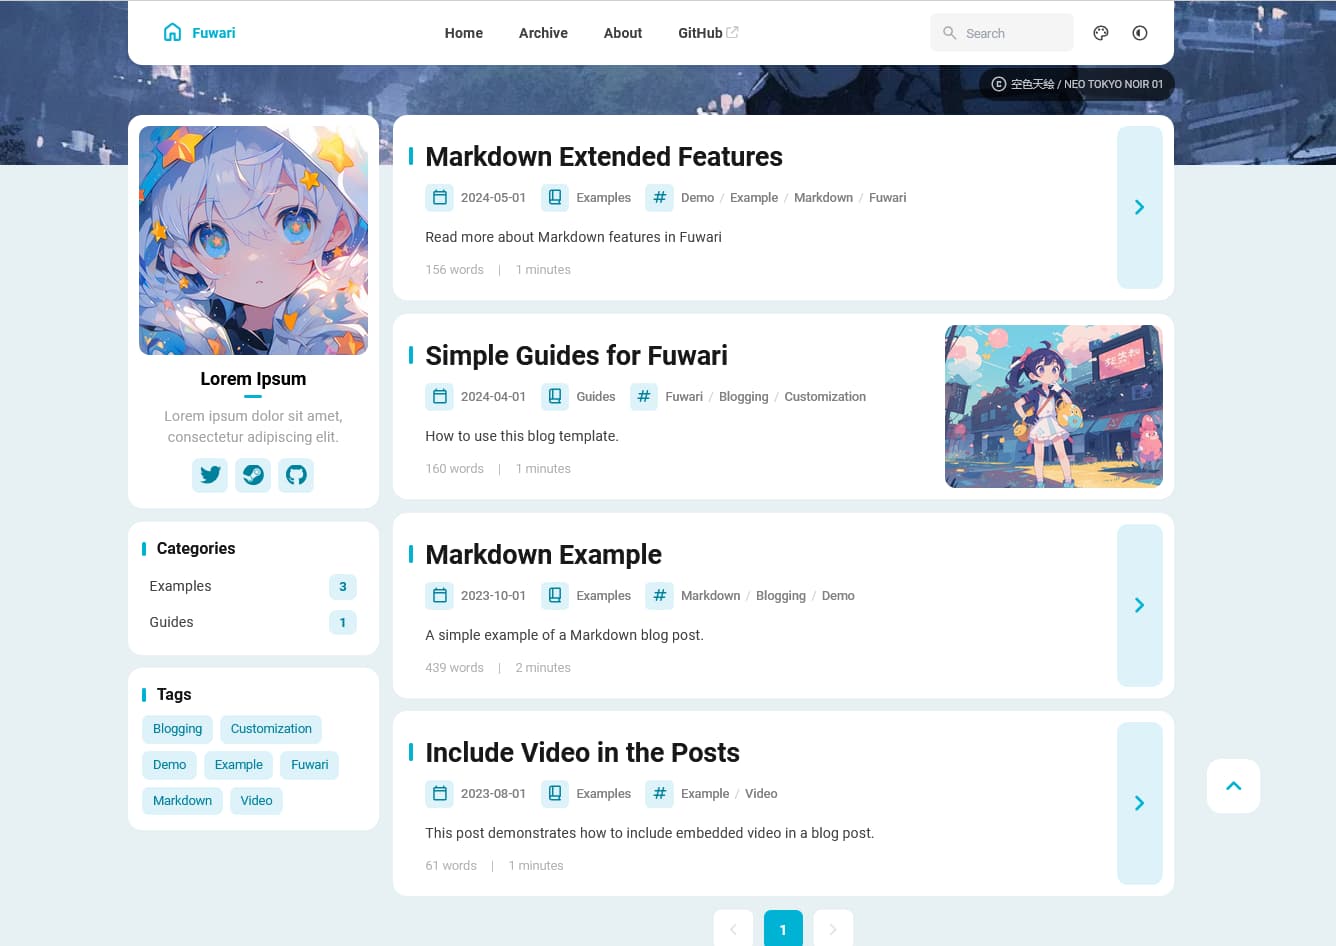Open Include Video post via chevron
Screen dimensions: 1336x946
pos(1139,803)
